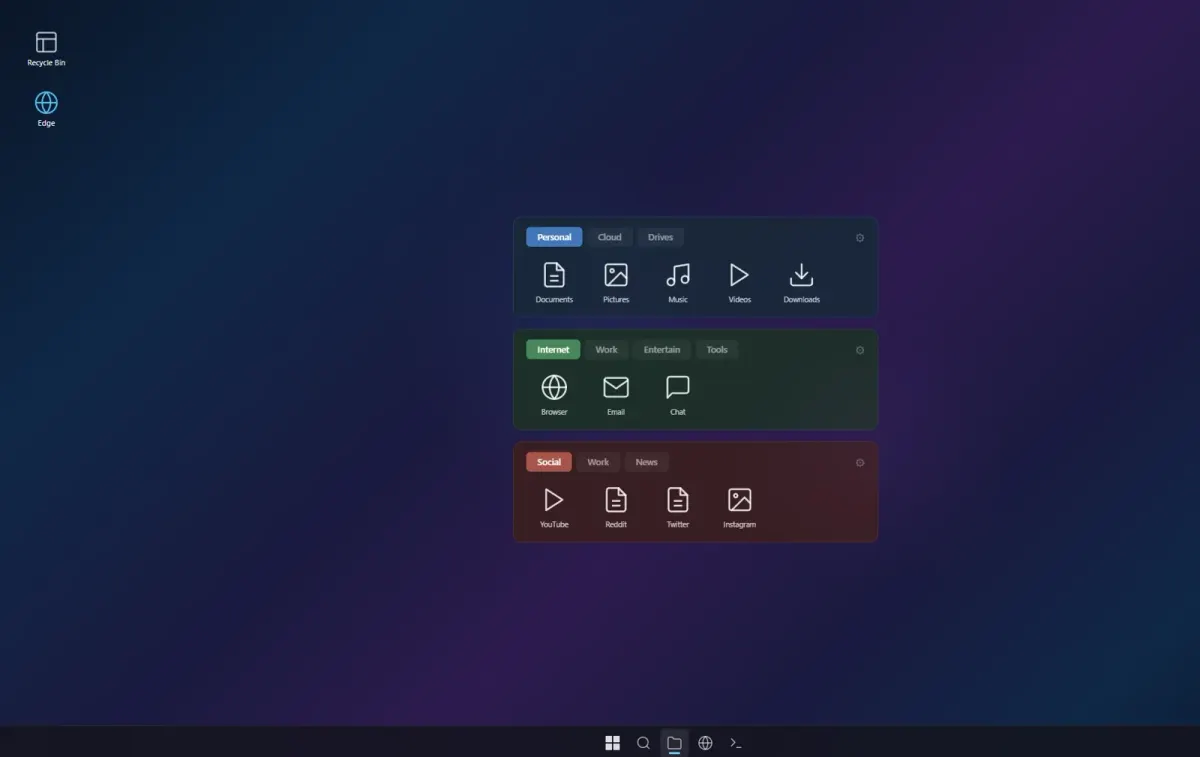This screenshot has height=757, width=1200.
Task: Open the Videos folder icon
Action: (x=739, y=282)
